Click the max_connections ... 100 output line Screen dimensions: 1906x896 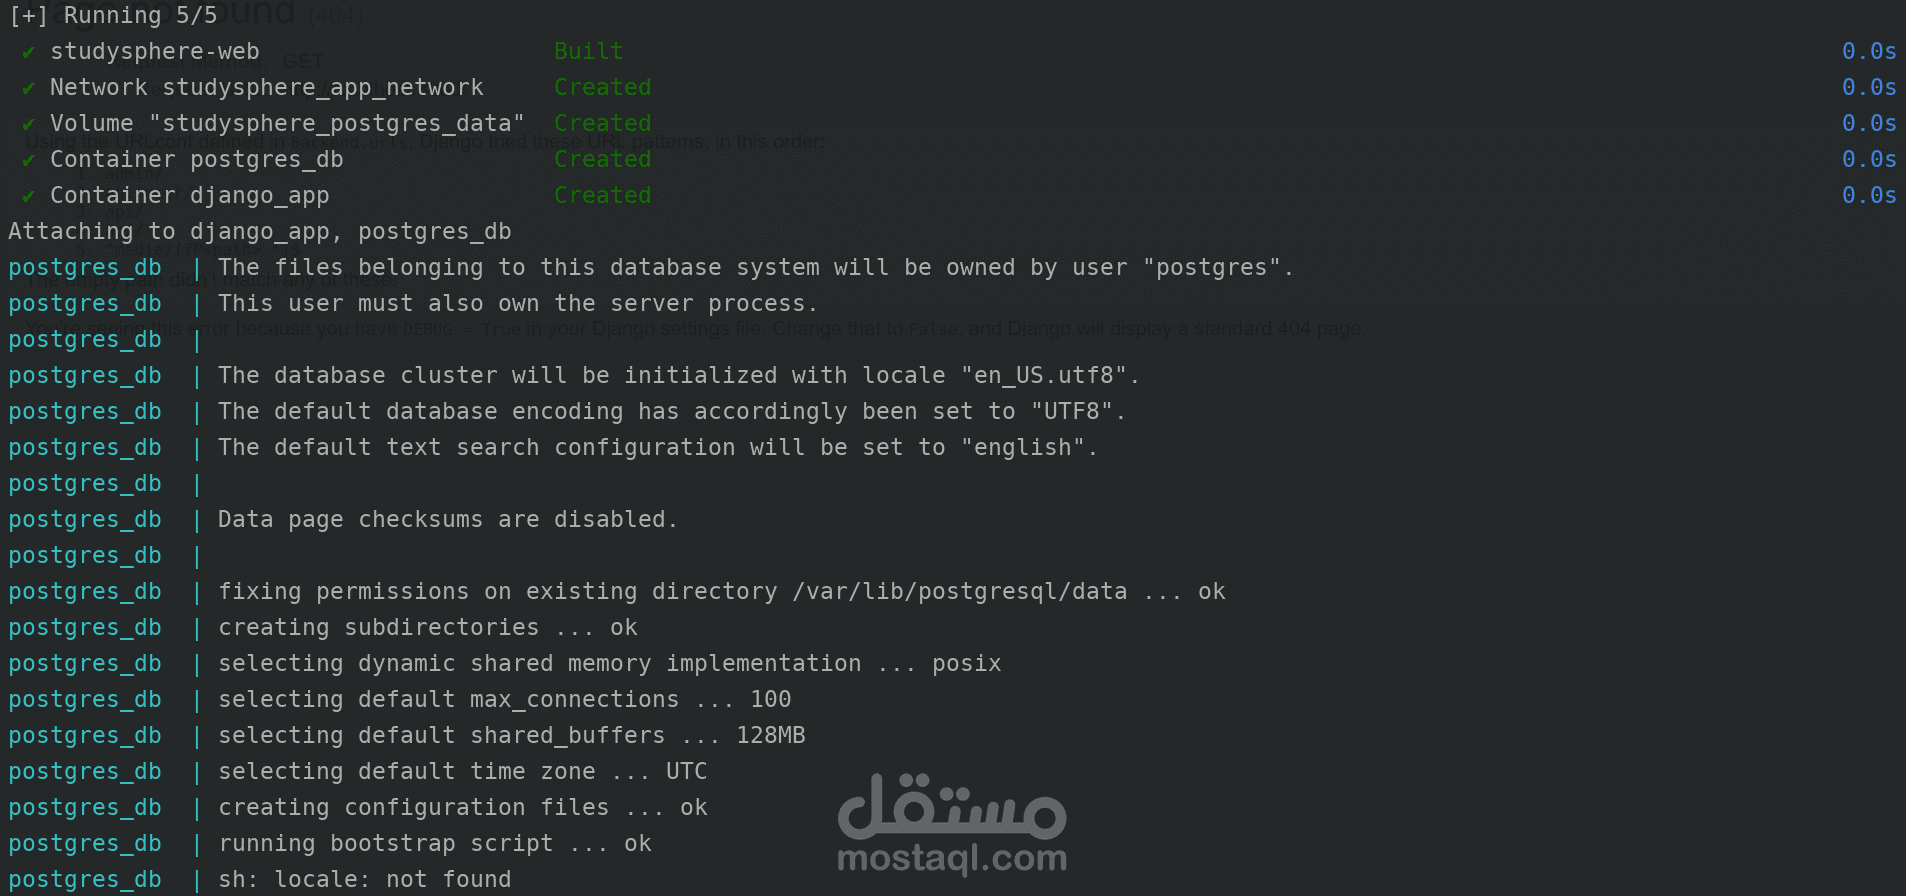[x=505, y=700]
